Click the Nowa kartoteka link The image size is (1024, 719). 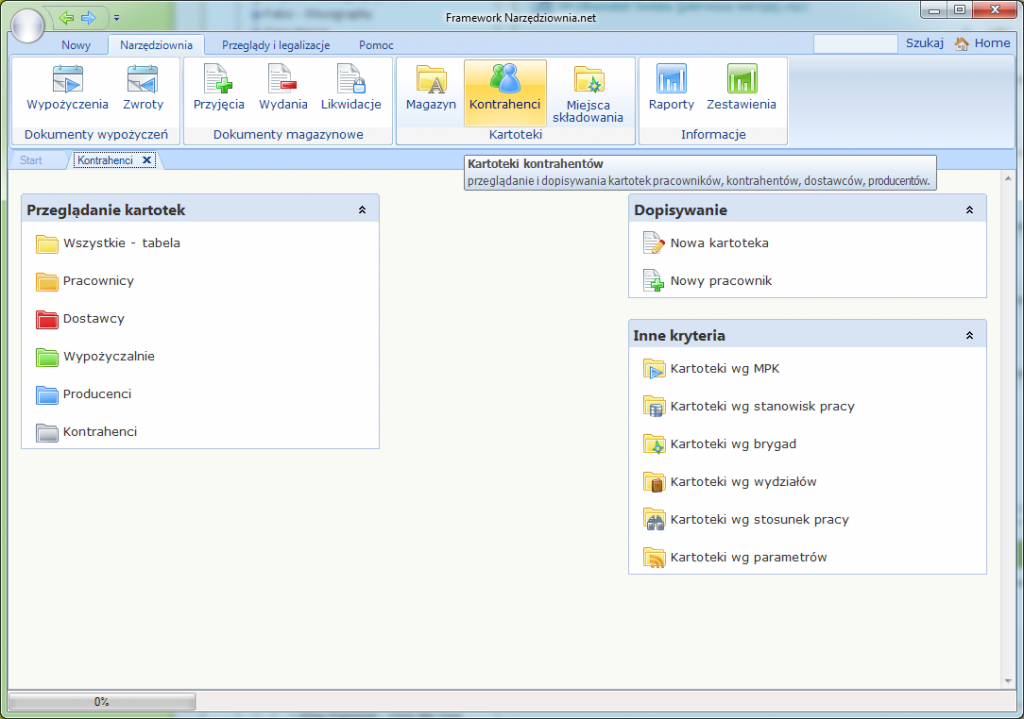[x=719, y=243]
